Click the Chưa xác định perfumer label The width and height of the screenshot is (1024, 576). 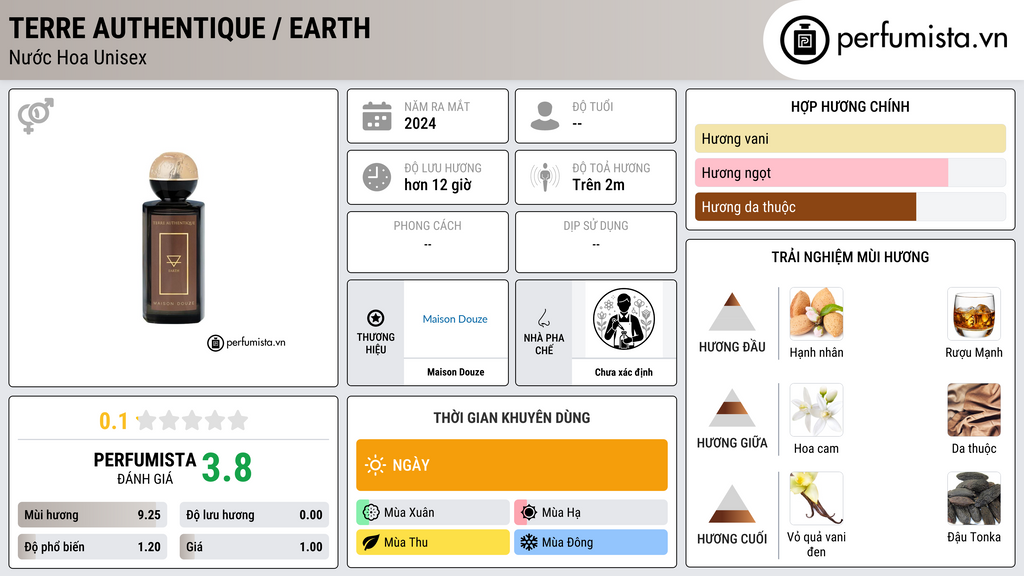pos(624,372)
